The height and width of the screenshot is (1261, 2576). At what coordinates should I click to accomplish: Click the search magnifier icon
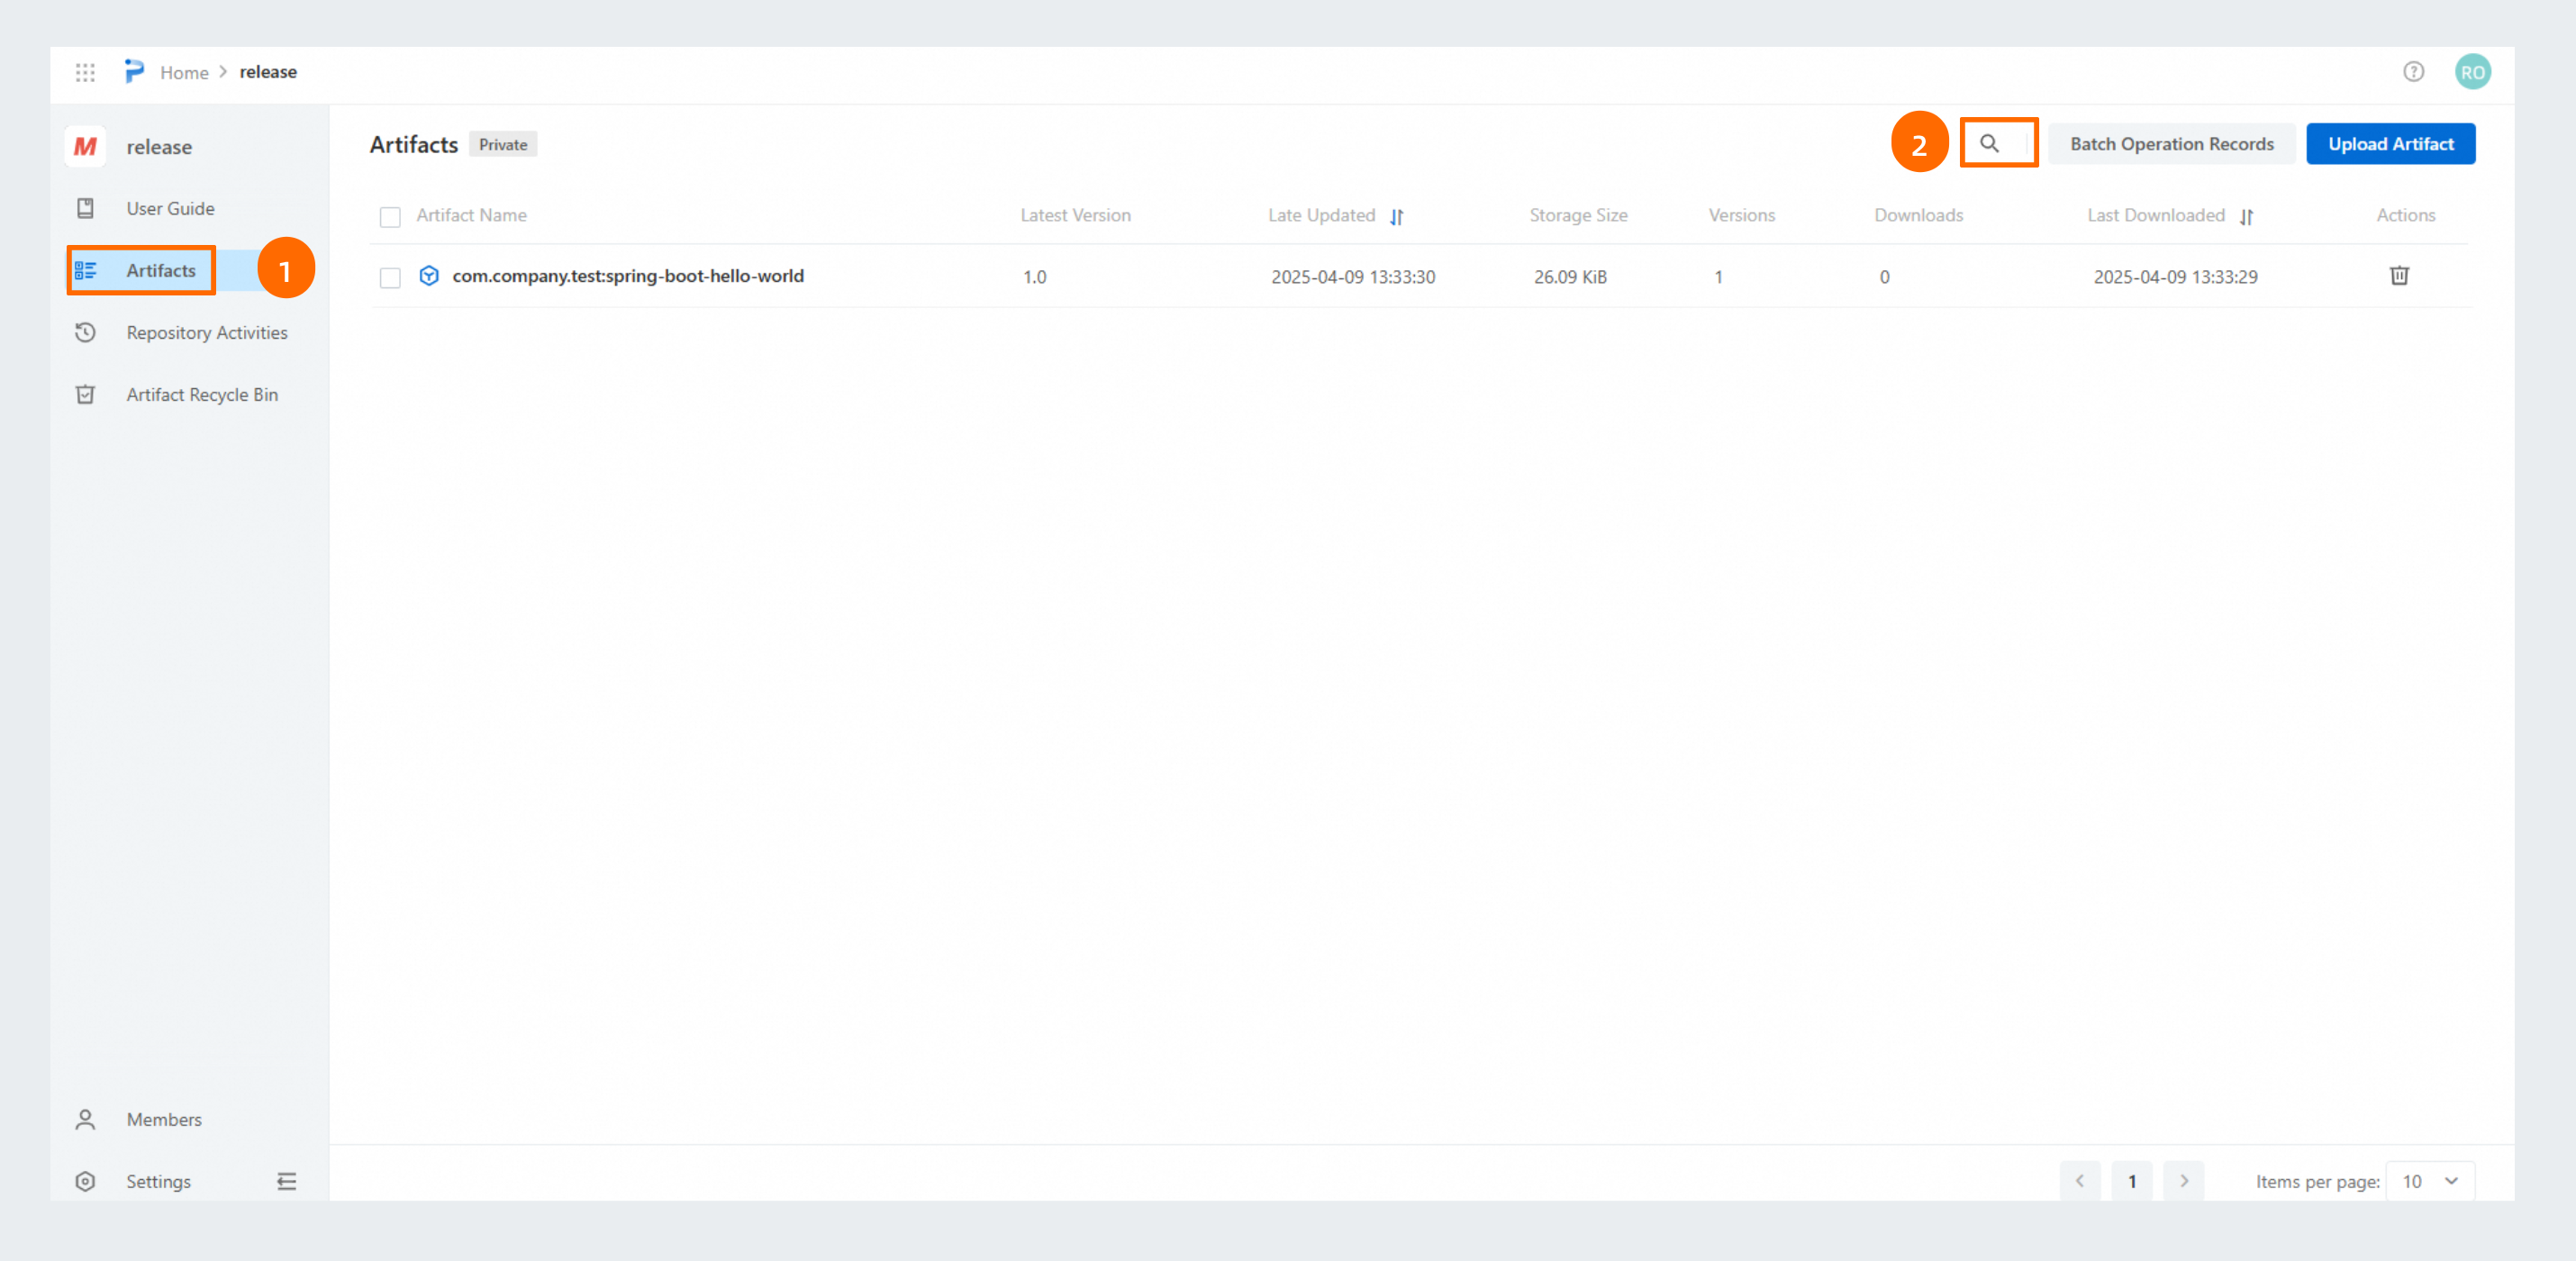(x=1989, y=144)
